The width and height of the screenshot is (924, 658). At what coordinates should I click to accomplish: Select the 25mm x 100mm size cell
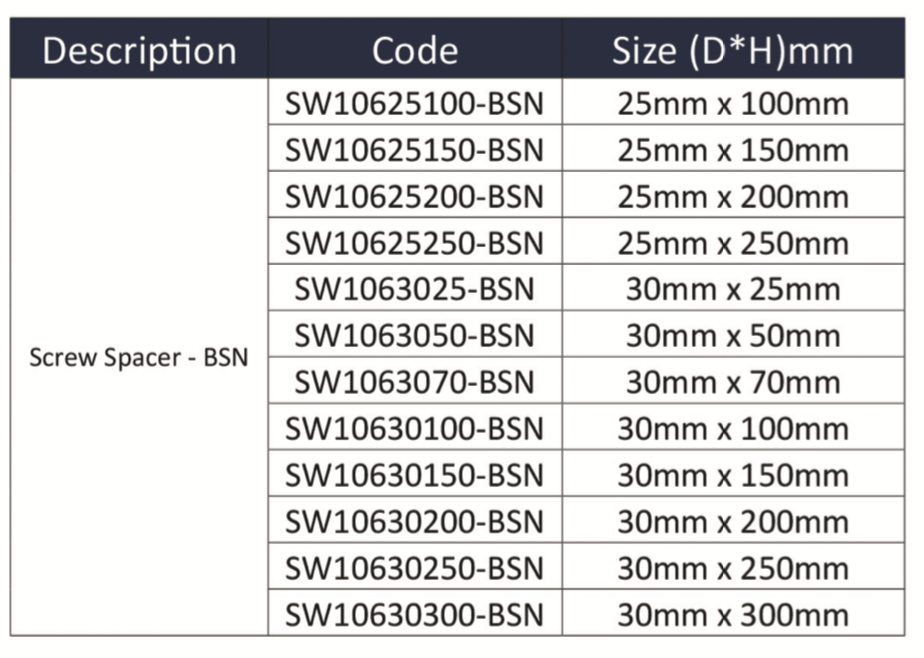coord(732,103)
